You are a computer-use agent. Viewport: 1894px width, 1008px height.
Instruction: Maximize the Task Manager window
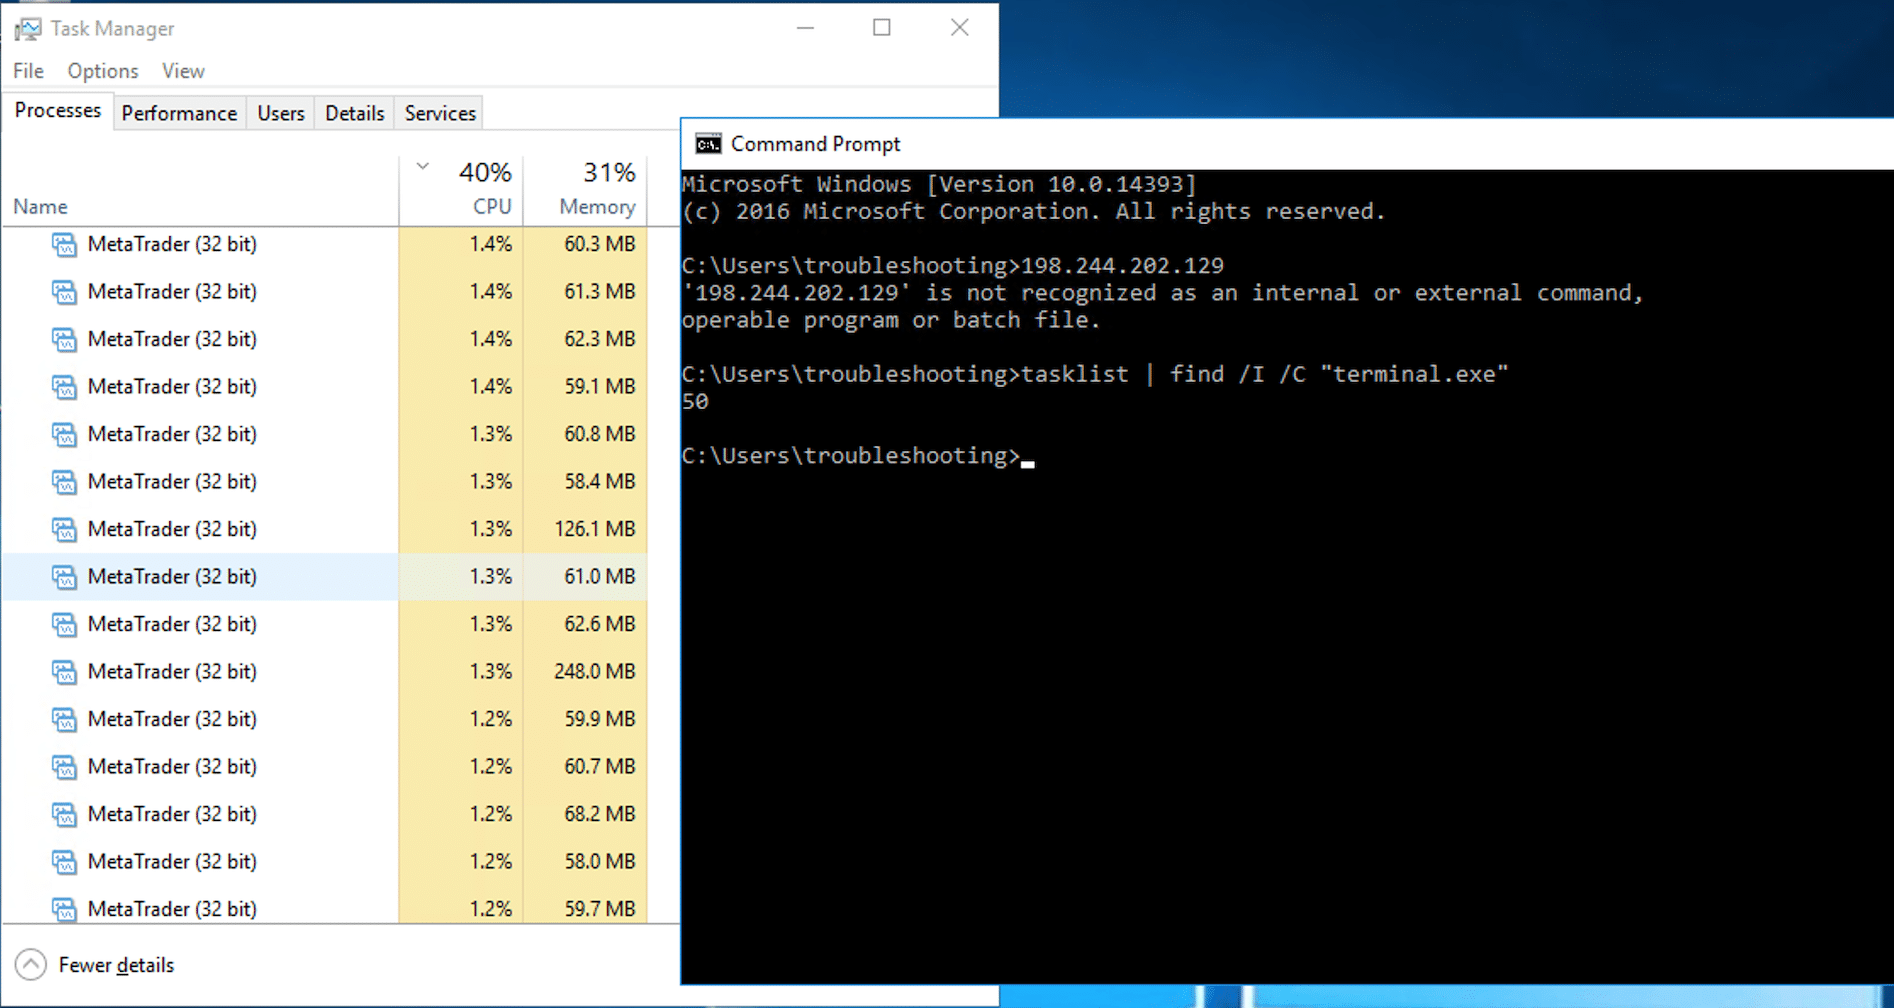pyautogui.click(x=882, y=28)
